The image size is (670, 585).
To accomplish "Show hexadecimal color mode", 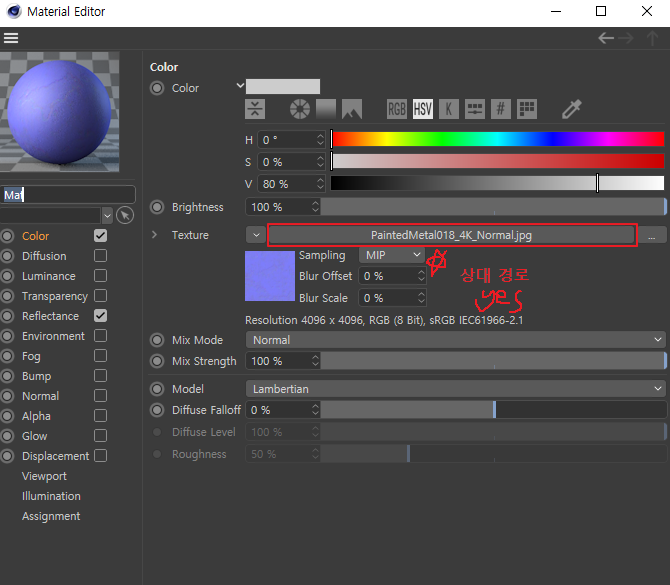I will pyautogui.click(x=501, y=109).
